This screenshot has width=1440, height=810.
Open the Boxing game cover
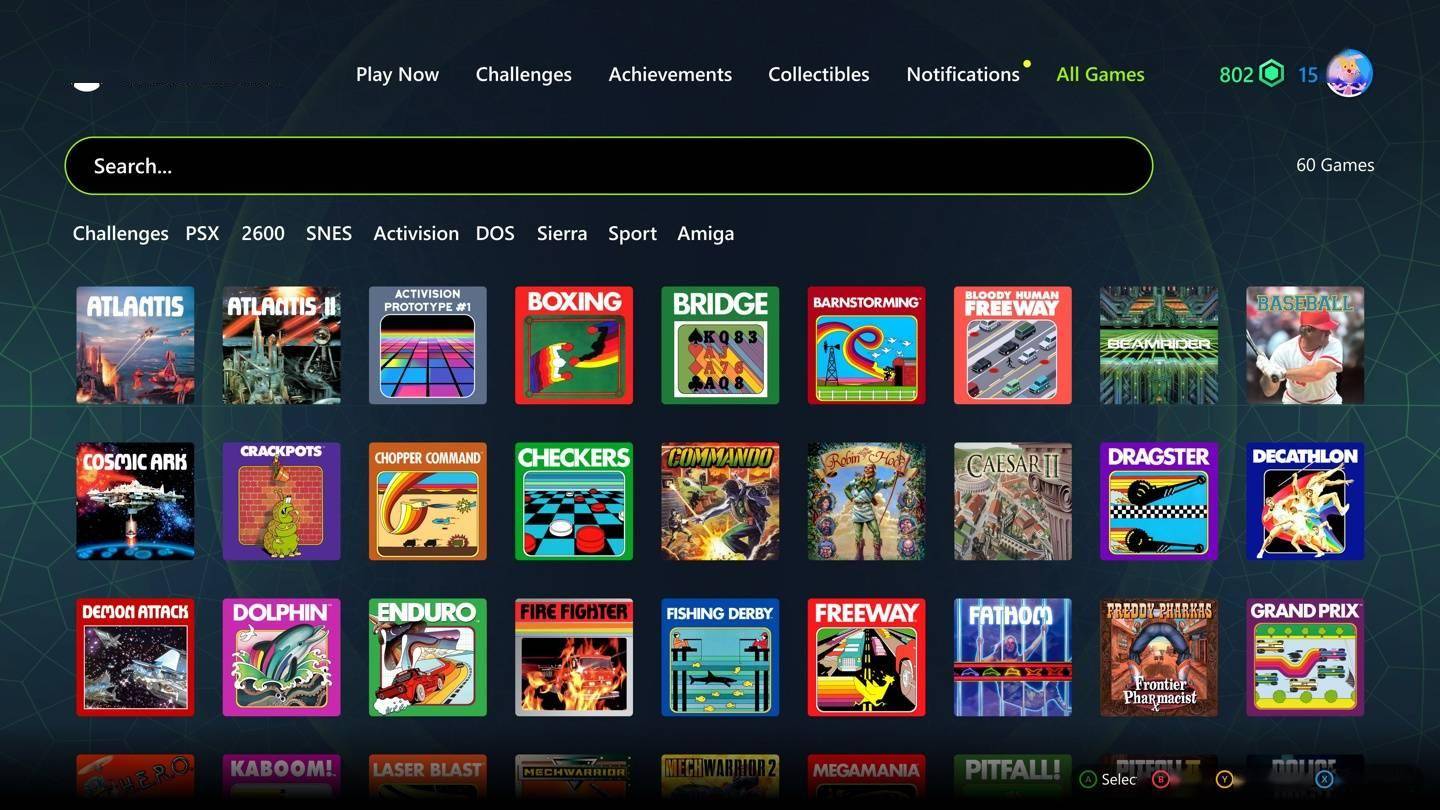point(574,345)
